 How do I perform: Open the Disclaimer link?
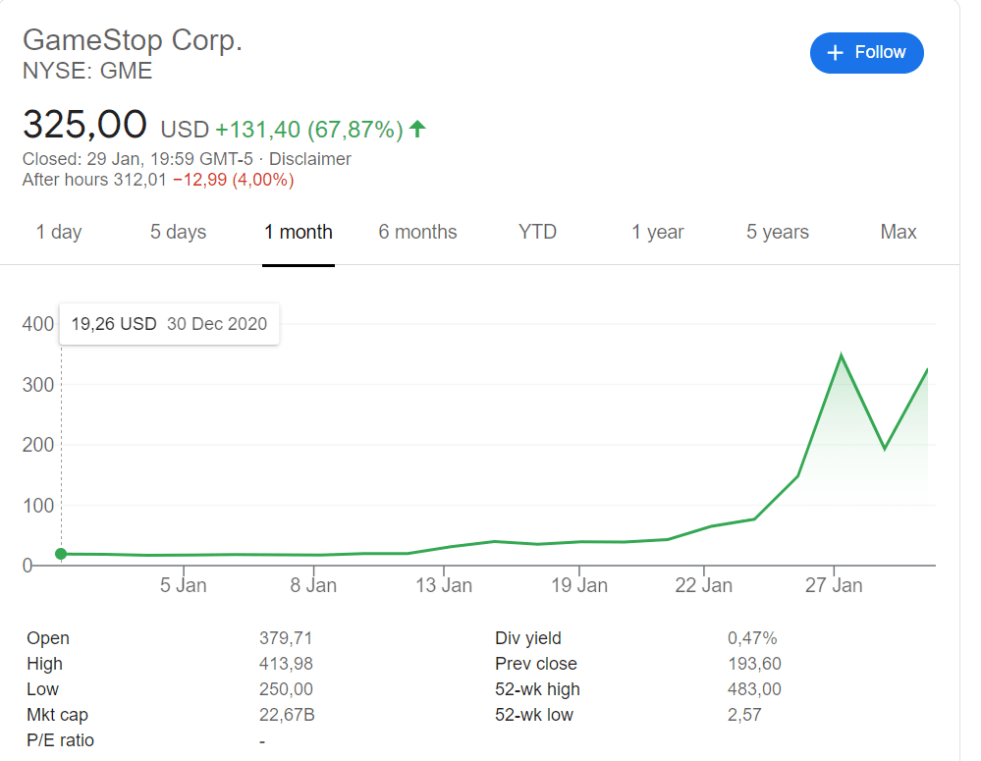(x=310, y=159)
